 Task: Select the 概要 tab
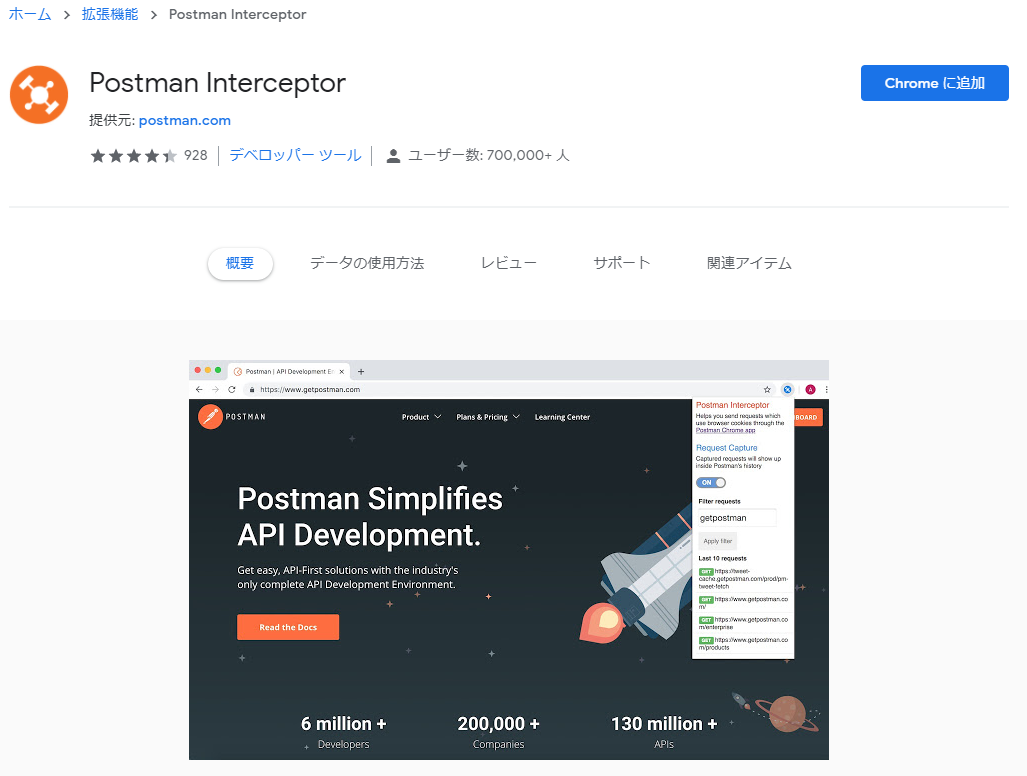[240, 263]
